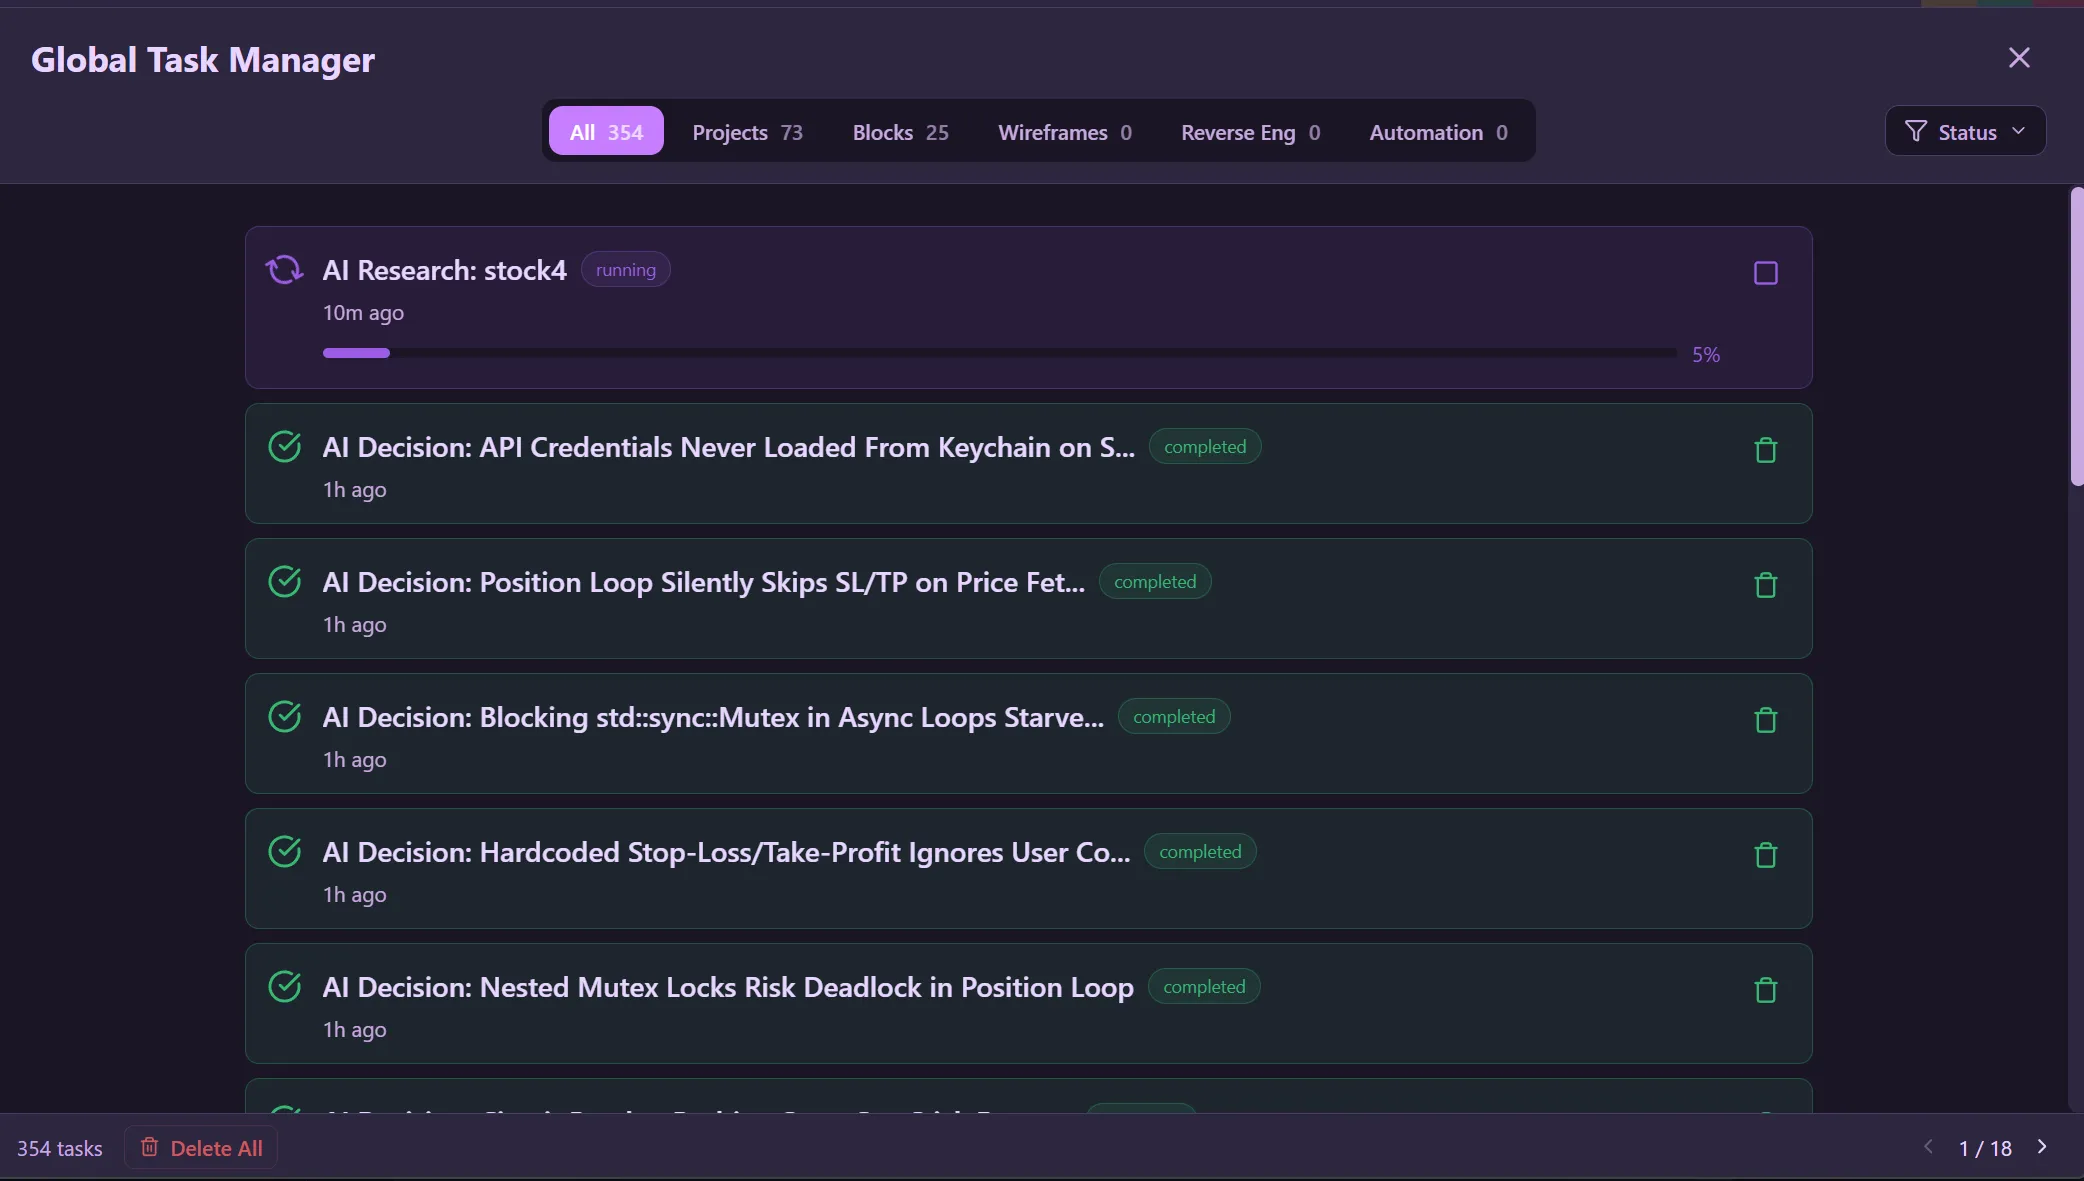
Task: Click the 5% progress label
Action: click(x=1706, y=354)
